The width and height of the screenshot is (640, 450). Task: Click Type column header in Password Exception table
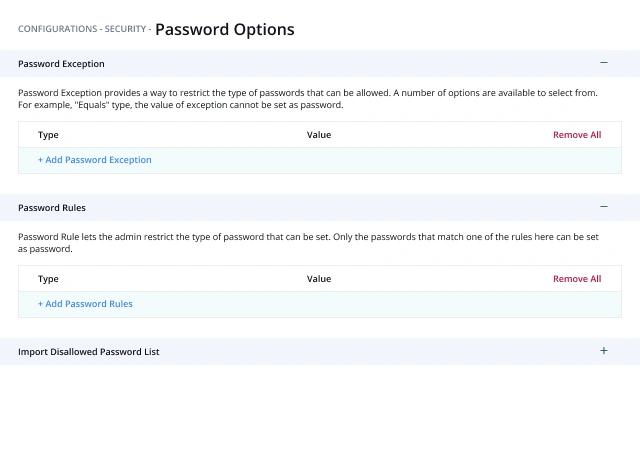coord(48,135)
